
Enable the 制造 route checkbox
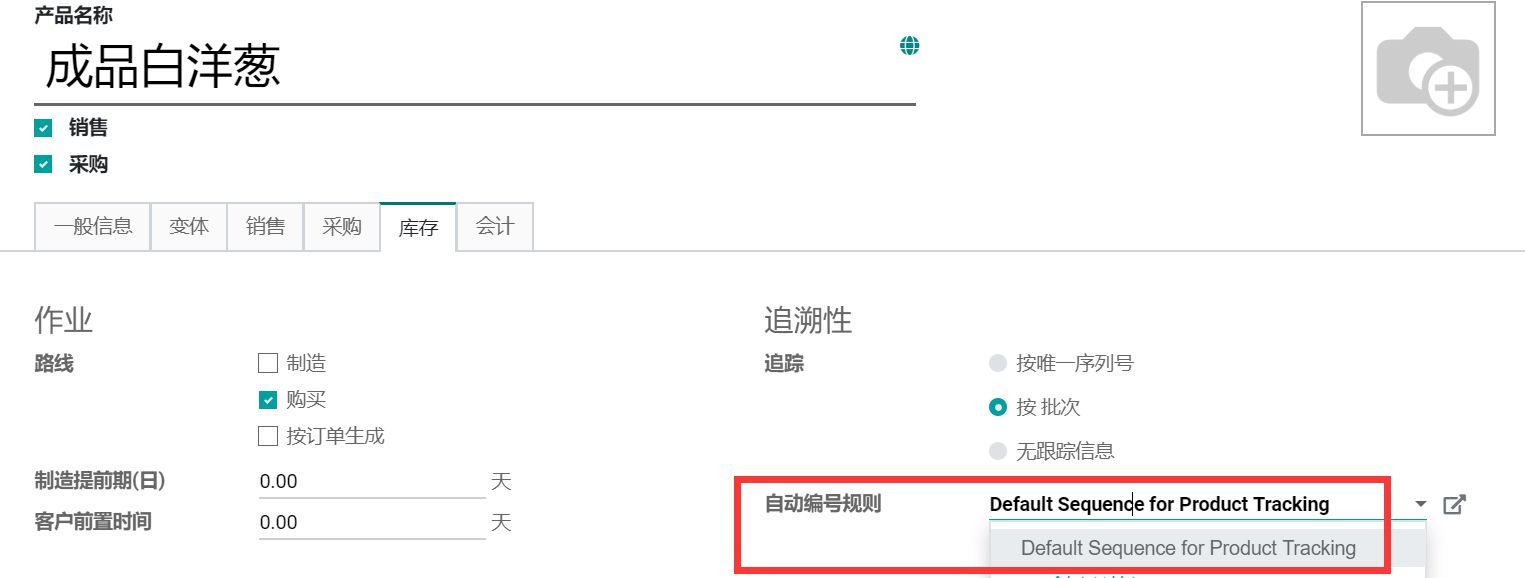(268, 363)
